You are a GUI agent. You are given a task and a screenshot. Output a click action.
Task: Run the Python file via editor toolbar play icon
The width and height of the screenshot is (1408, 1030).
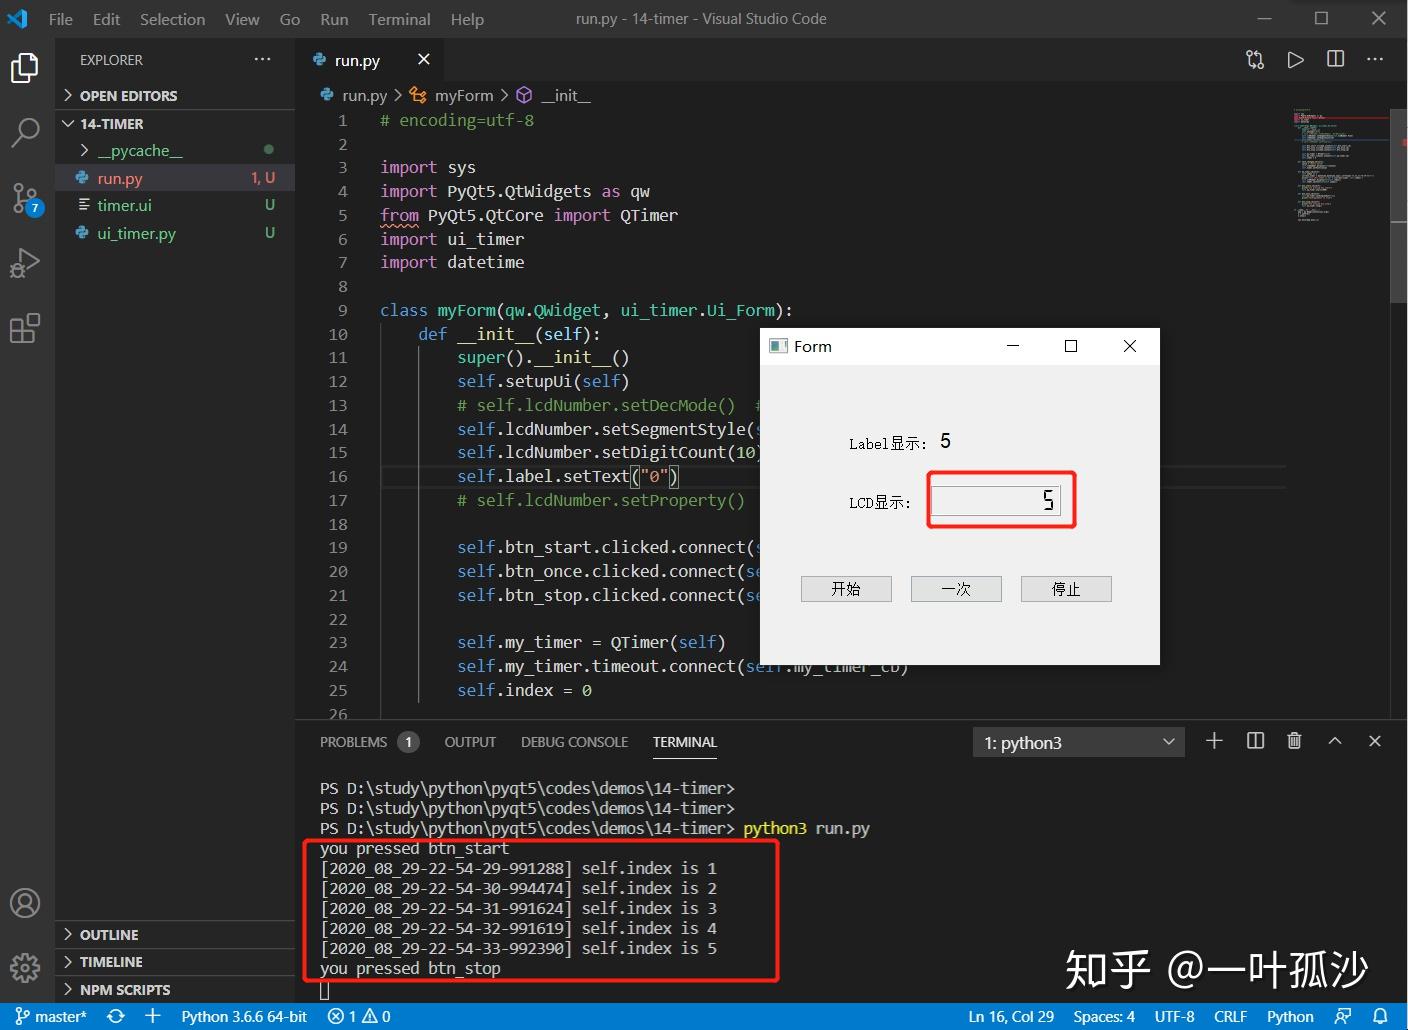pos(1295,59)
